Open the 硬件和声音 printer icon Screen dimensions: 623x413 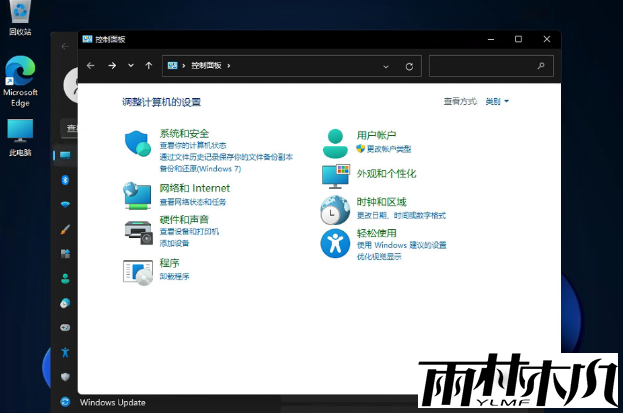coord(138,231)
